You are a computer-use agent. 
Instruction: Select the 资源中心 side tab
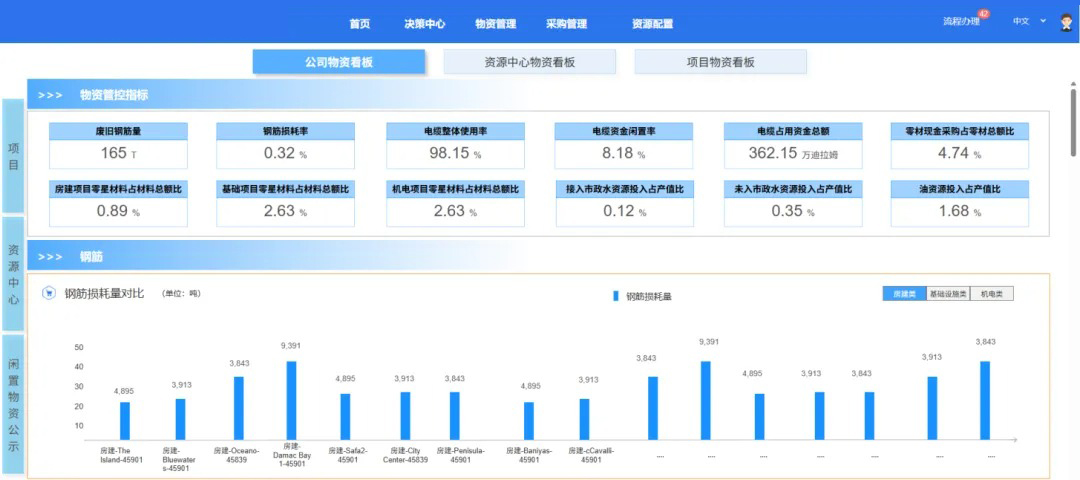(13, 274)
